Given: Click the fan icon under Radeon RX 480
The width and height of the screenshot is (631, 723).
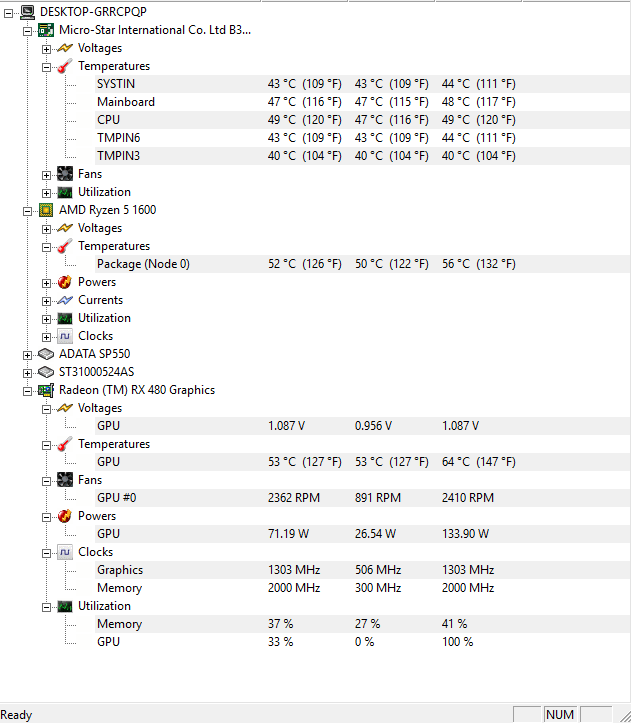Looking at the screenshot, I should (x=65, y=480).
